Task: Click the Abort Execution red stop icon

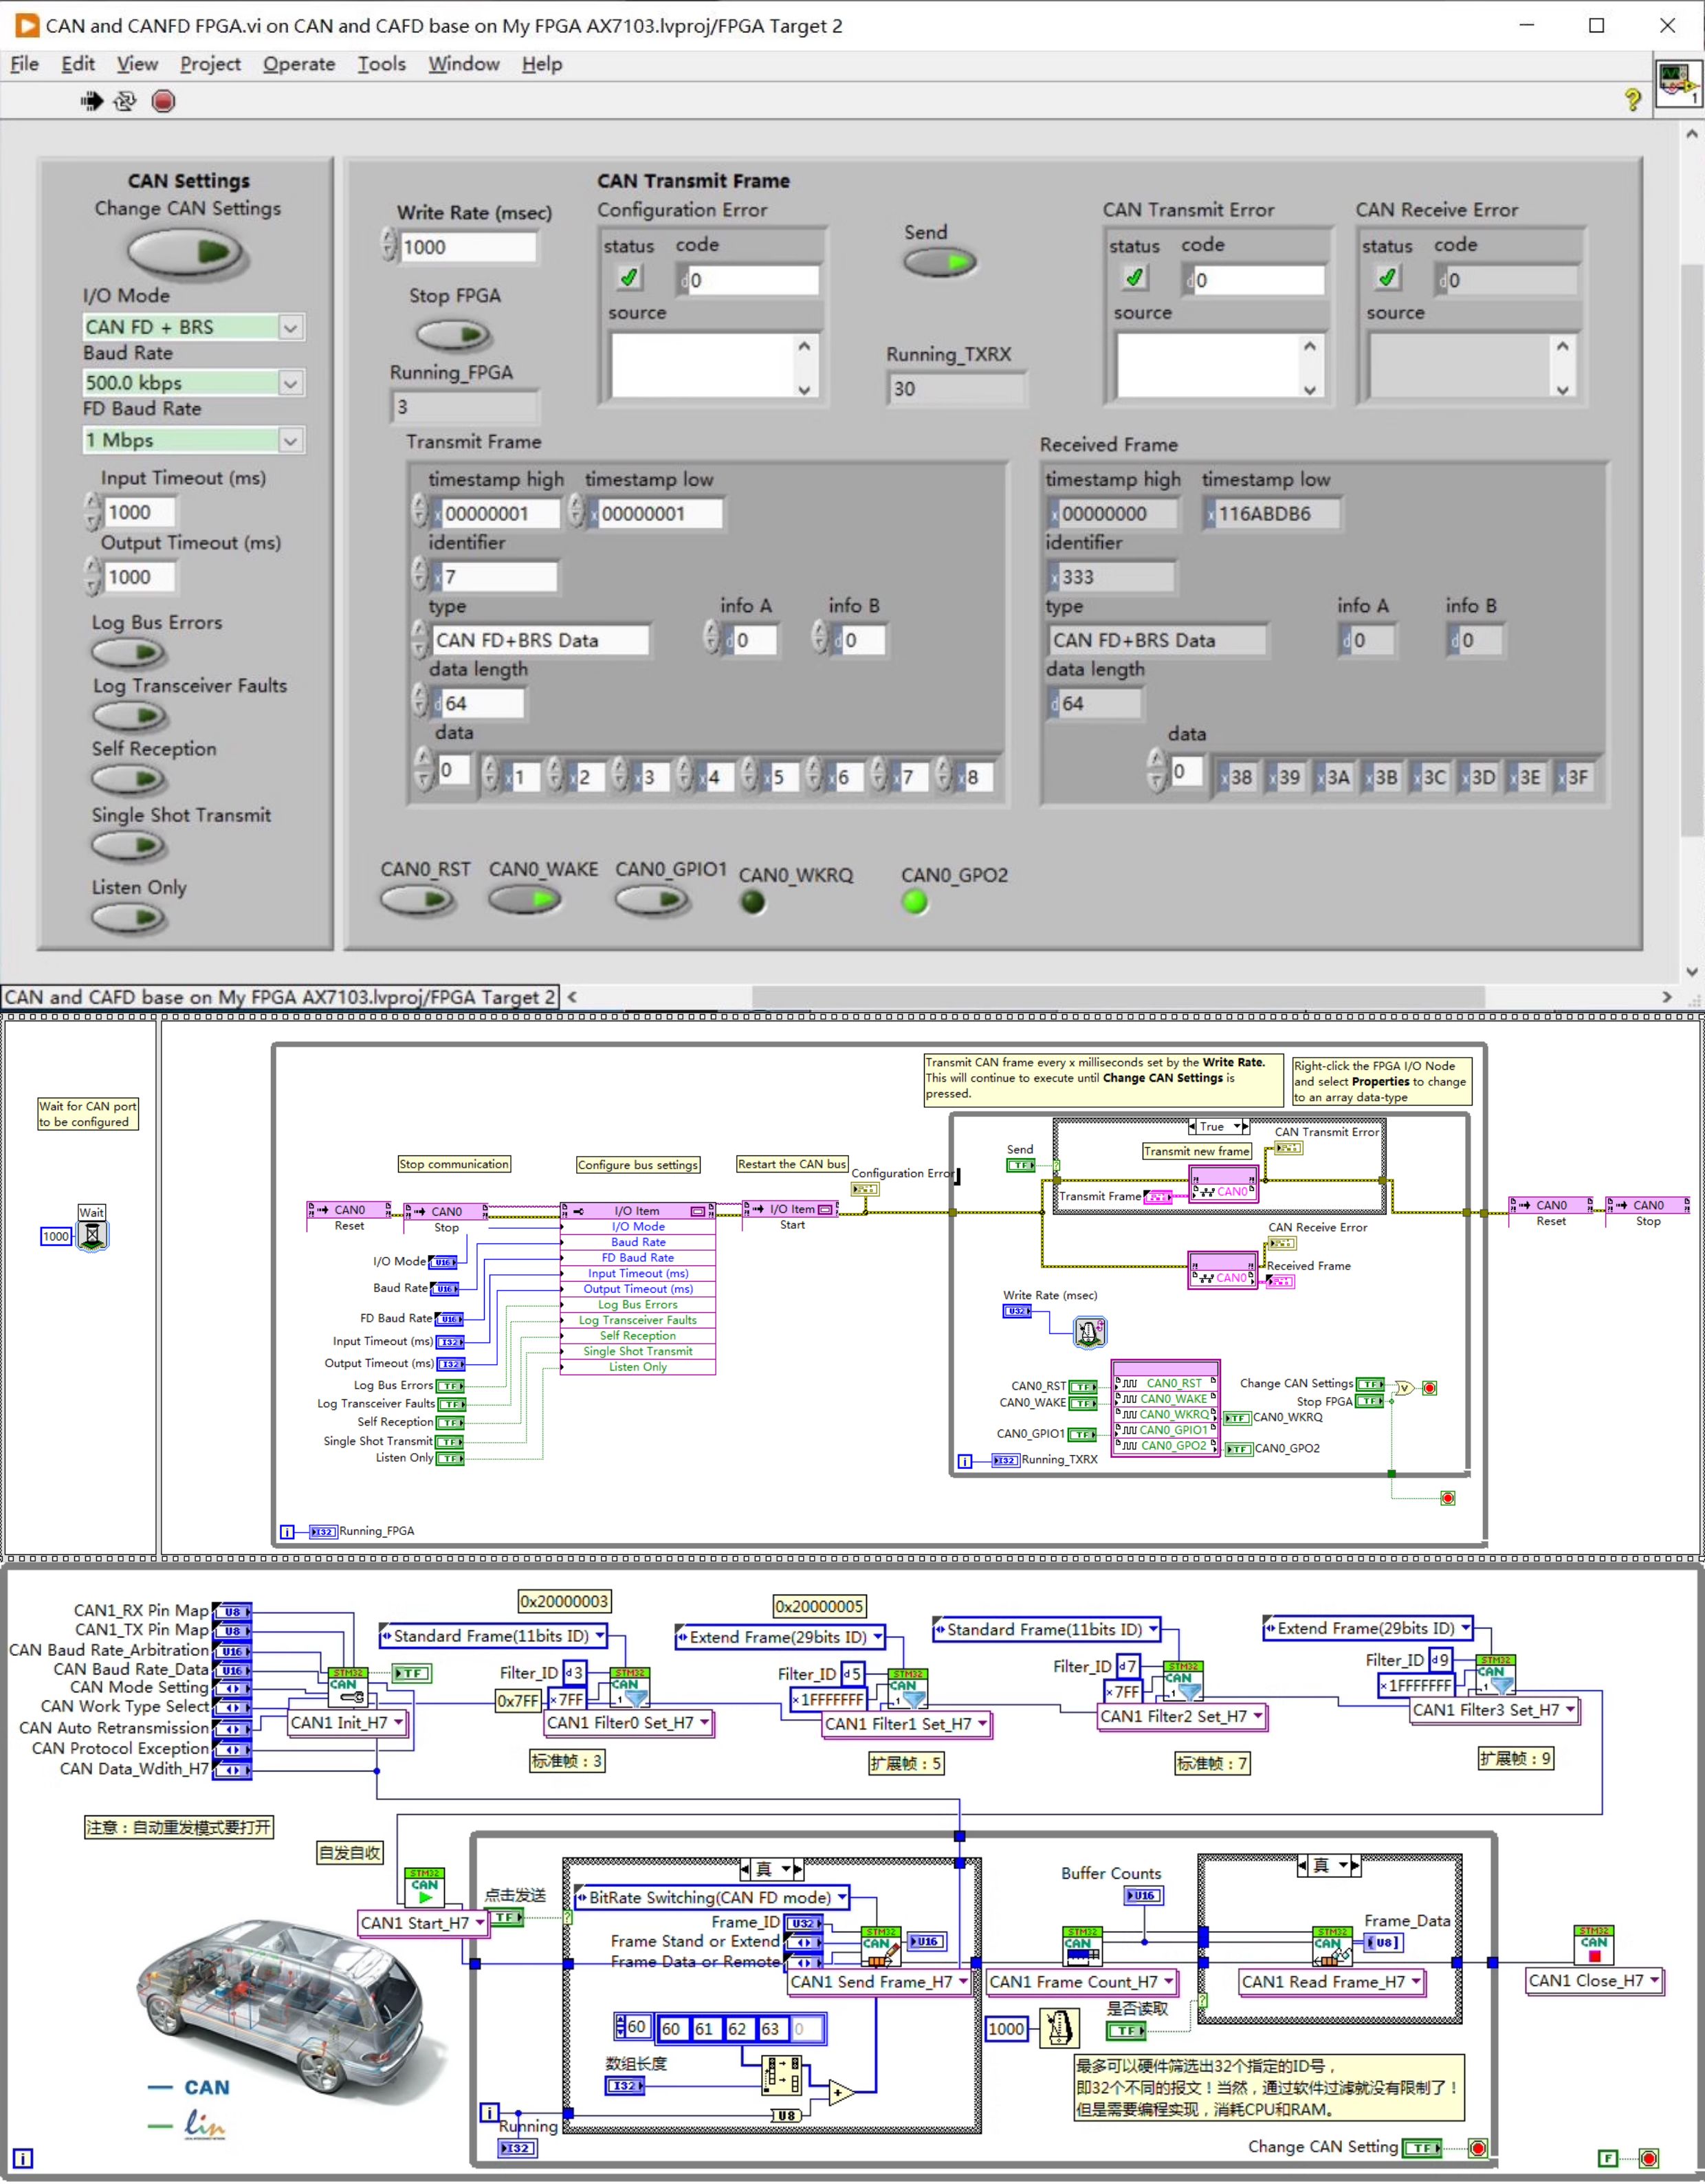Action: pos(163,101)
